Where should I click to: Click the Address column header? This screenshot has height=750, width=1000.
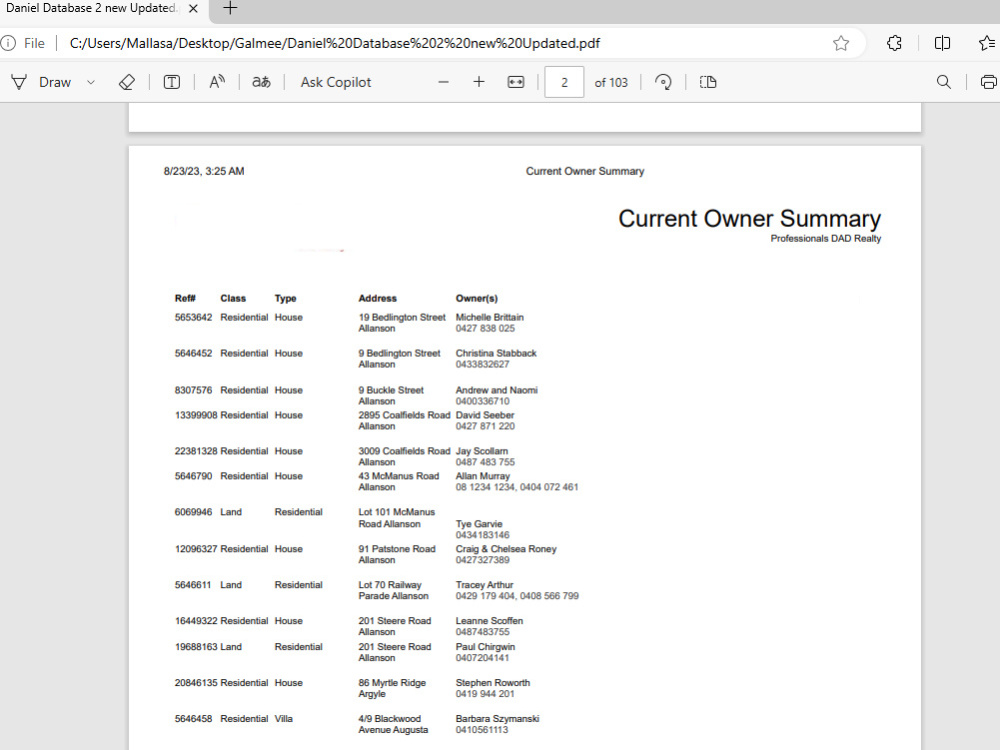click(378, 298)
